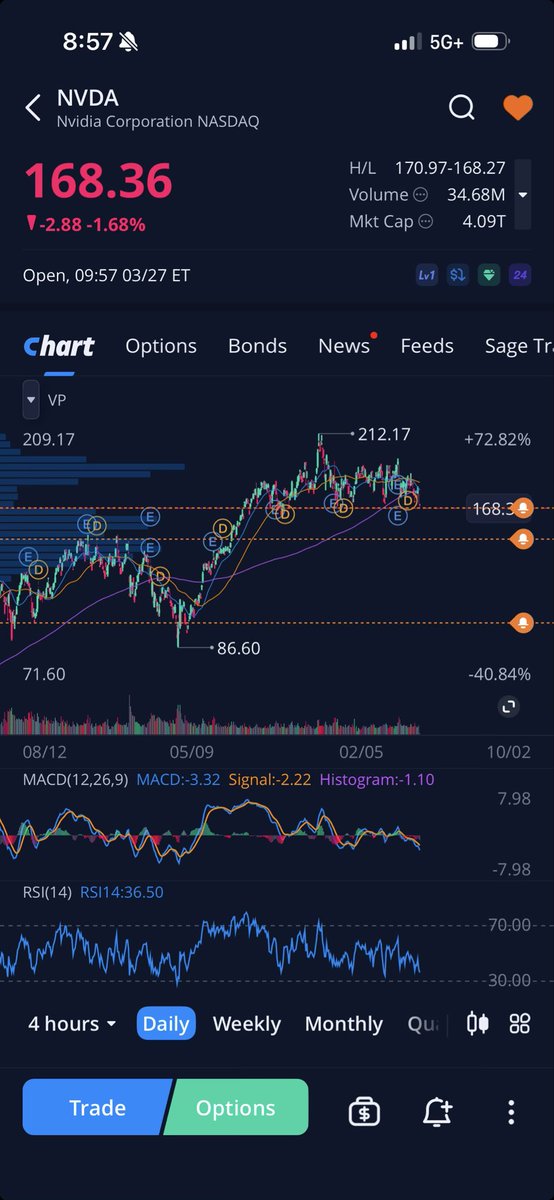Image resolution: width=554 pixels, height=1200 pixels.
Task: Tap the +72.82% axis label
Action: coord(498,439)
